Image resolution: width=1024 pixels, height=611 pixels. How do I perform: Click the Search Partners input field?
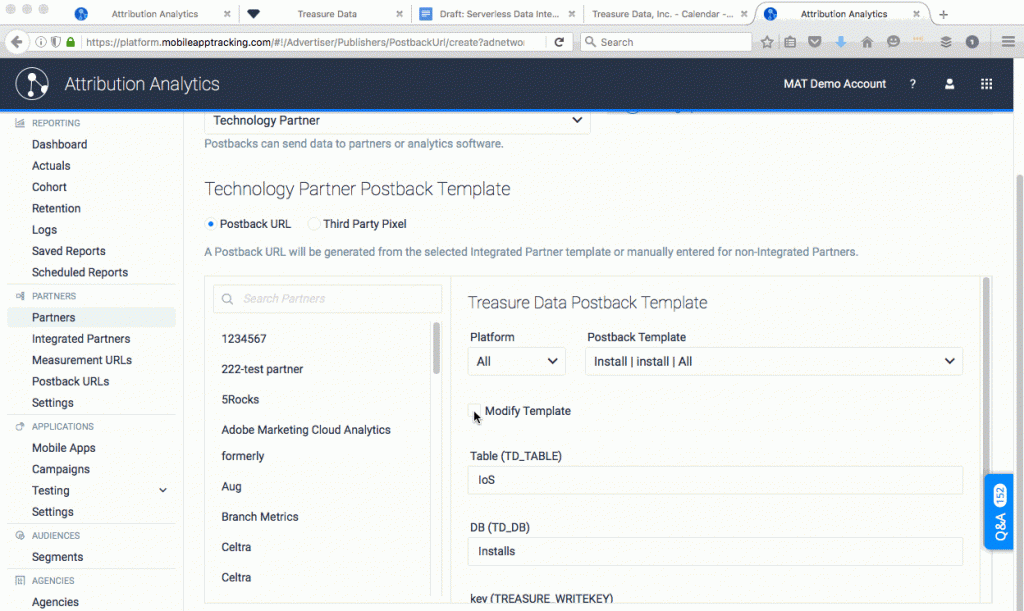pos(327,299)
